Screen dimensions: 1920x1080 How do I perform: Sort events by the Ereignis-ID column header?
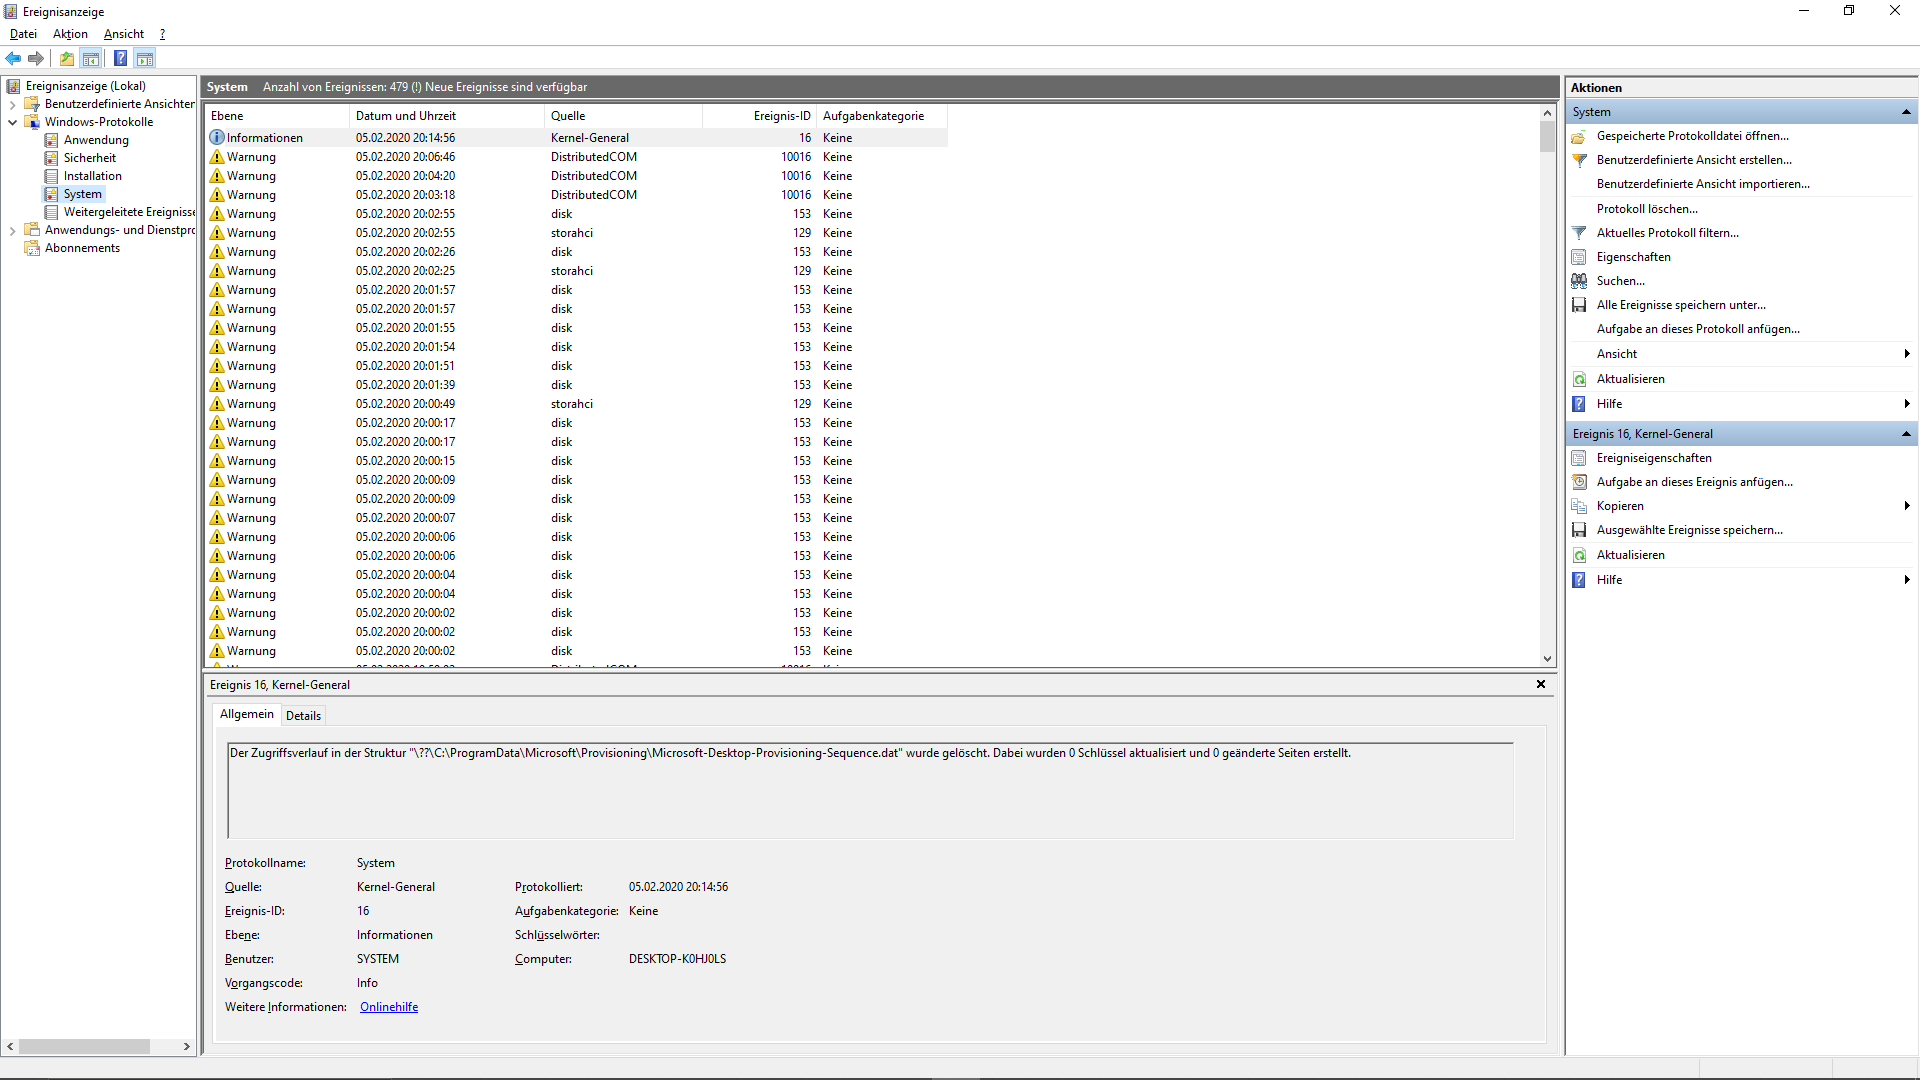[x=781, y=116]
